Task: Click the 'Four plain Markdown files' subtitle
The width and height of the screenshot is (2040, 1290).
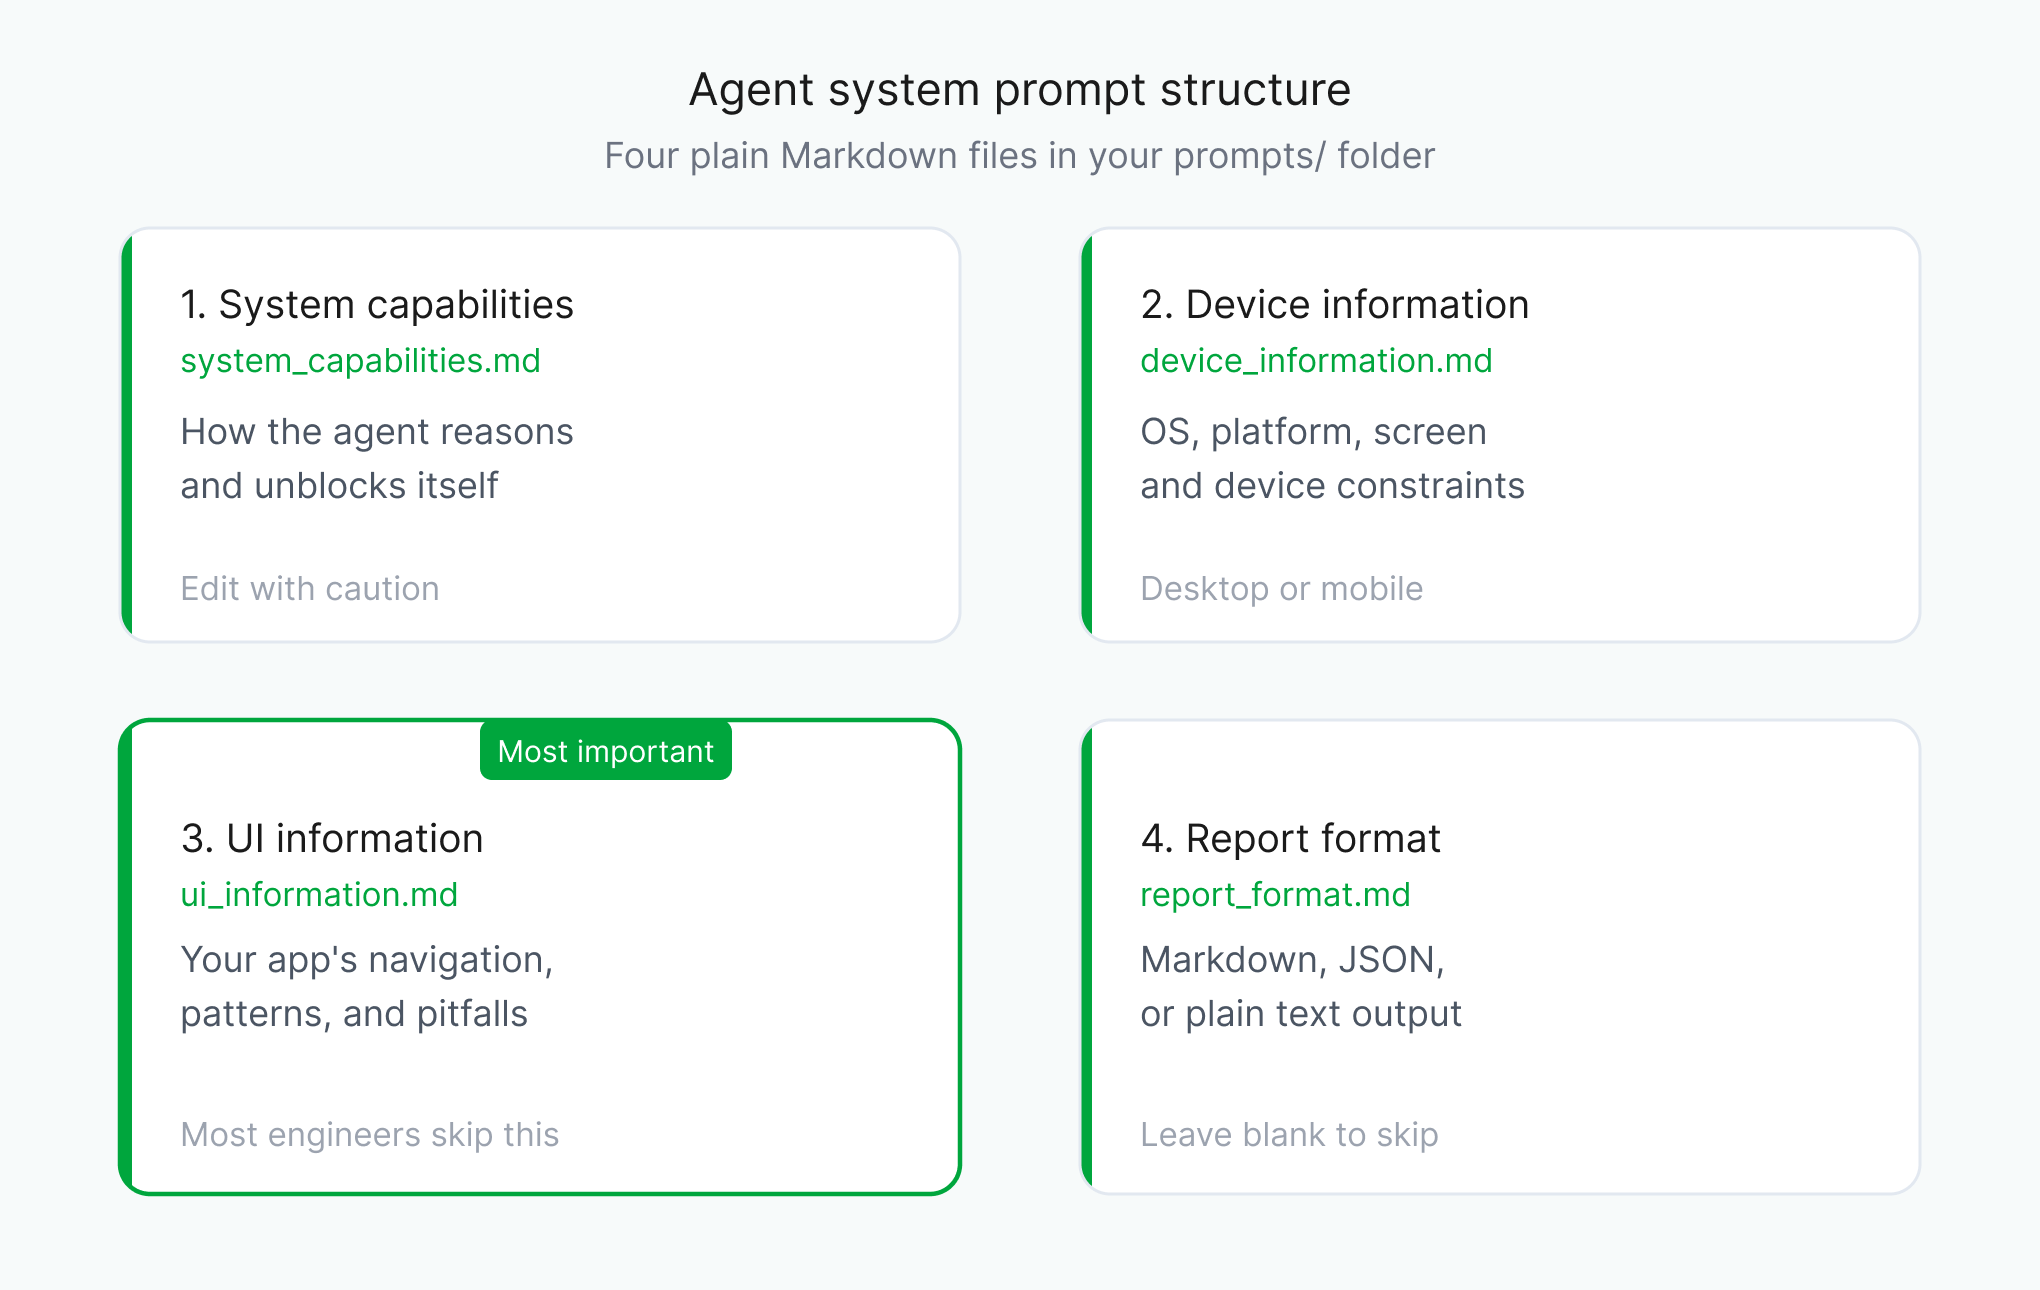Action: tap(1020, 156)
